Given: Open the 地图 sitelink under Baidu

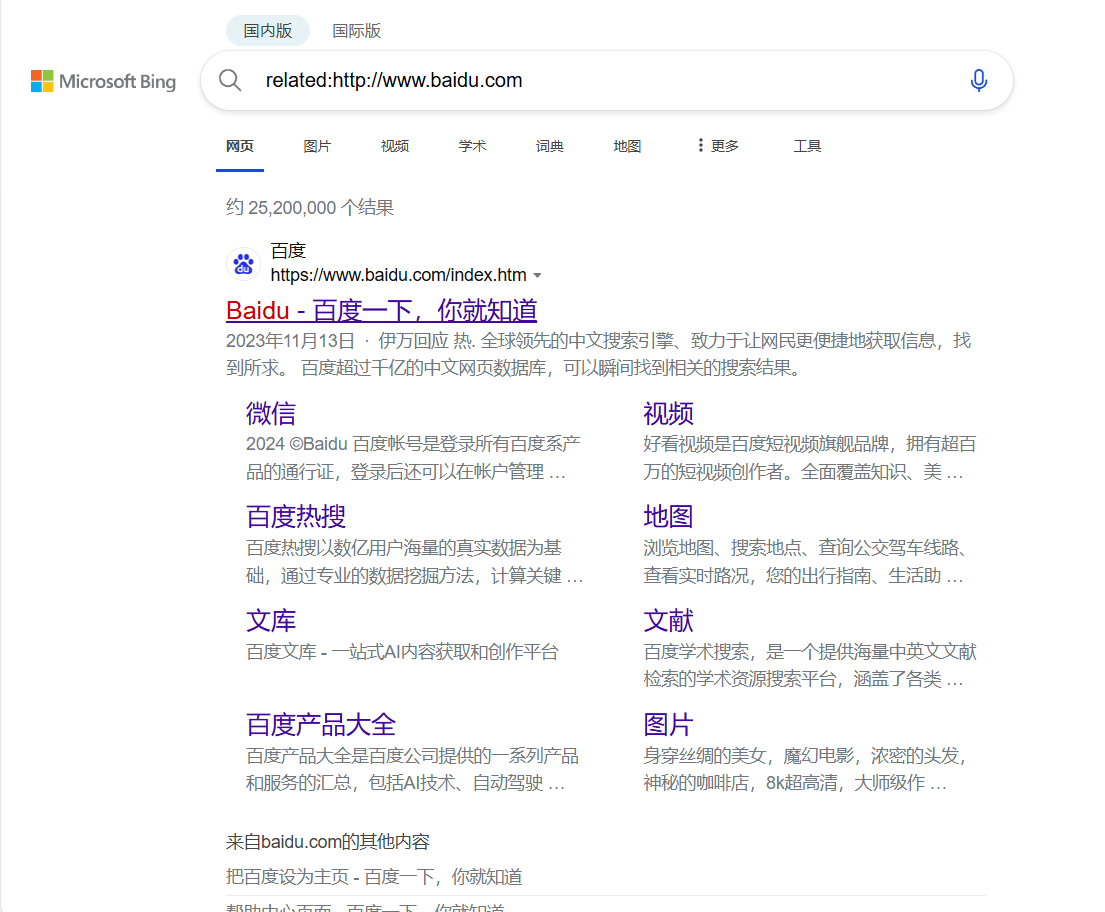Looking at the screenshot, I should click(x=668, y=517).
